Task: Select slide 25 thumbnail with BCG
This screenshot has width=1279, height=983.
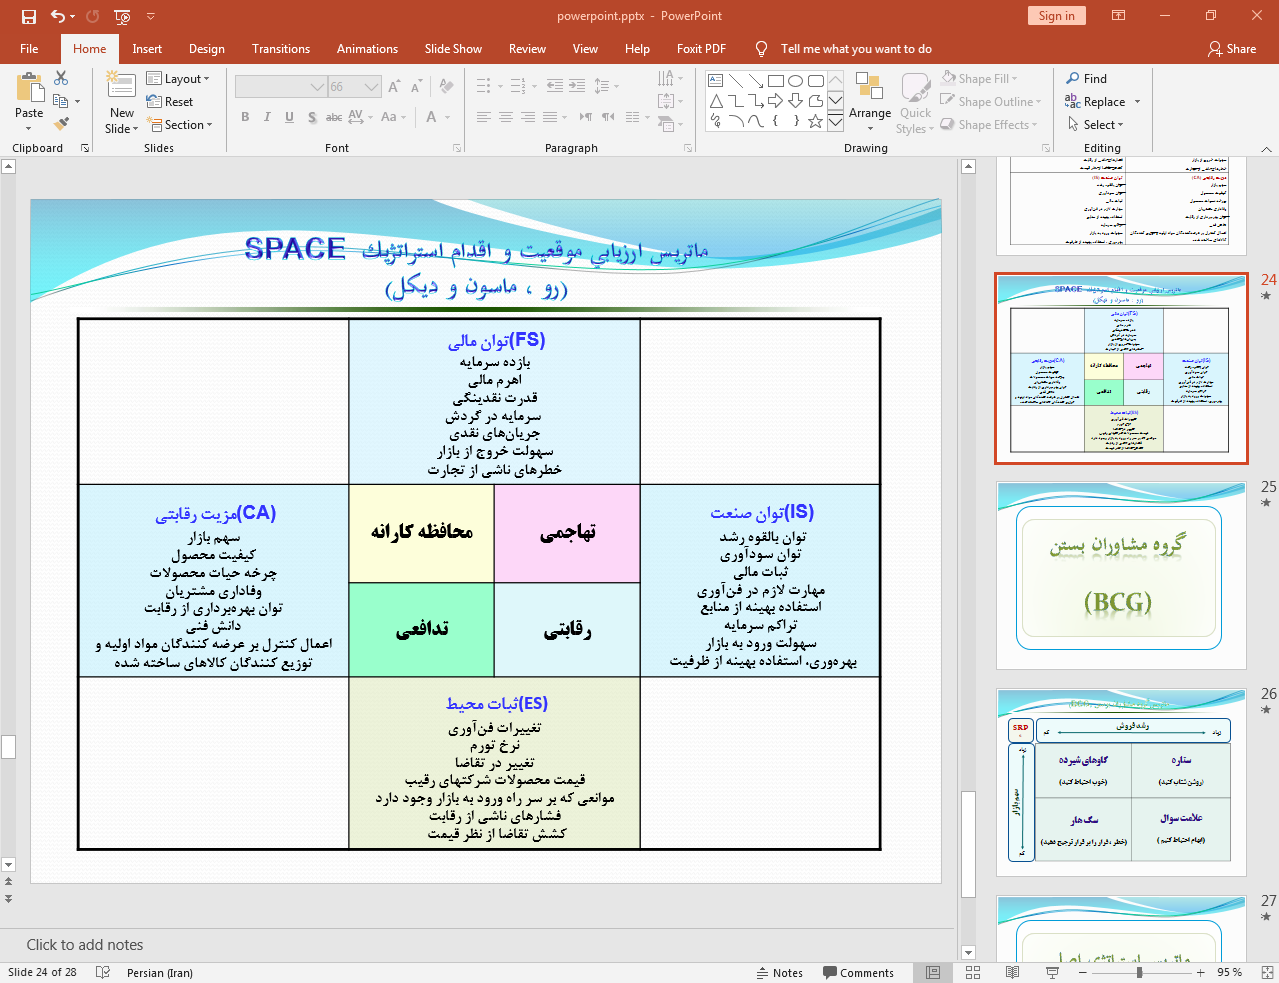Action: coord(1120,575)
